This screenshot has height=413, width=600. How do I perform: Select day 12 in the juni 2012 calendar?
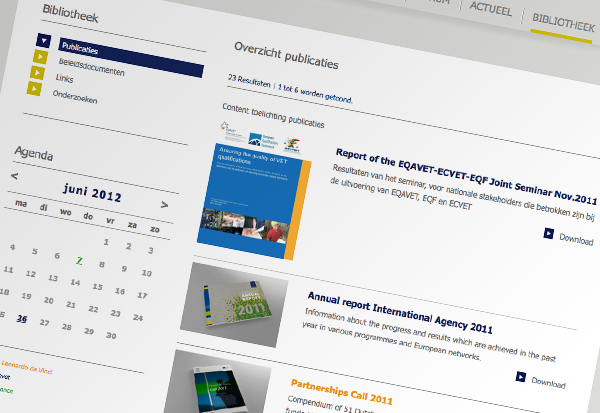[x=31, y=274]
